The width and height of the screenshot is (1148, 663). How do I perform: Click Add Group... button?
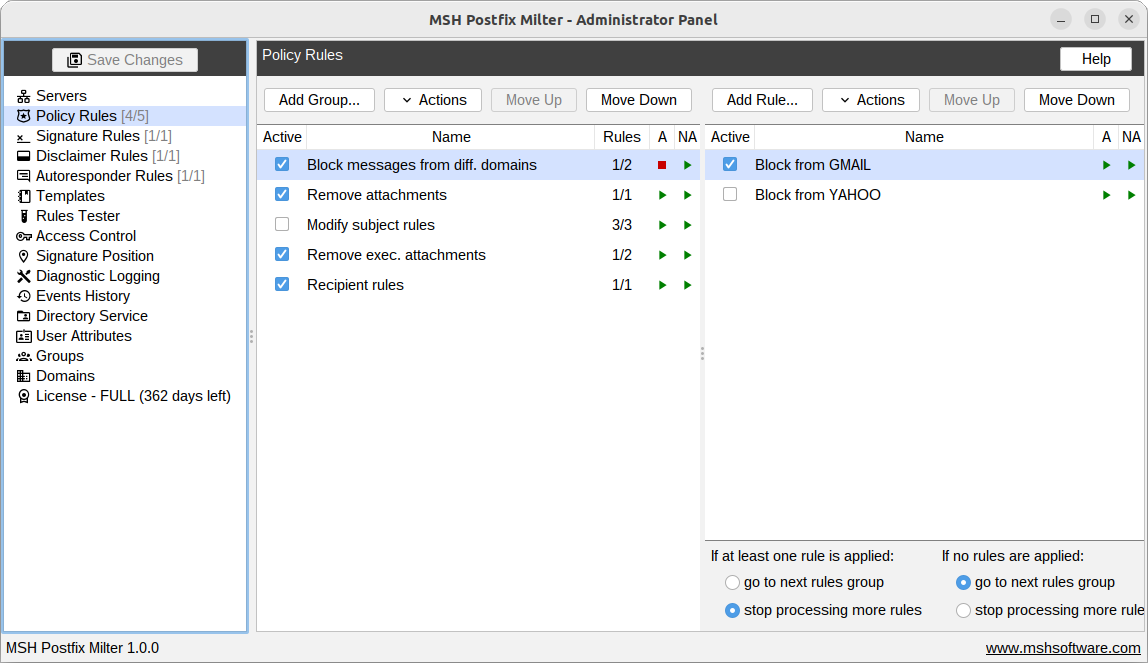coord(319,100)
